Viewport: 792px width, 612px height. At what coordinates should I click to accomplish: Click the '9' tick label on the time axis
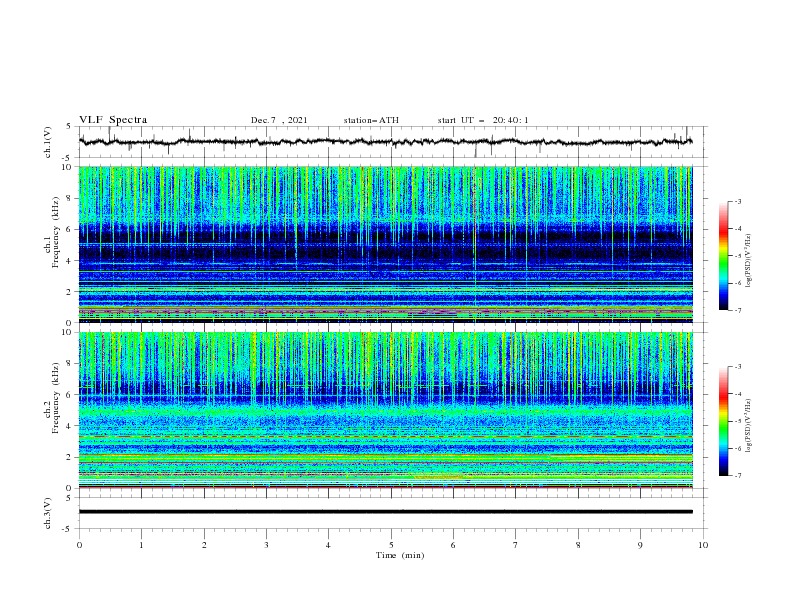pos(640,545)
